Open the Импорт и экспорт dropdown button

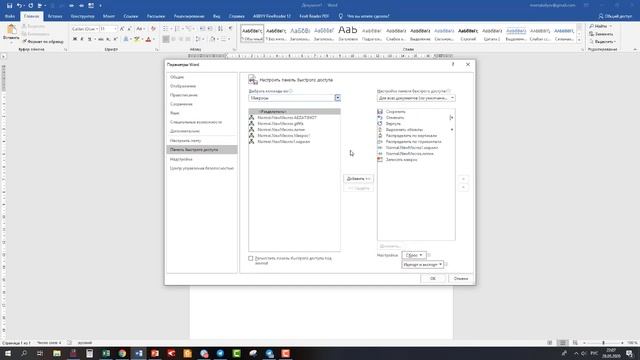[422, 264]
